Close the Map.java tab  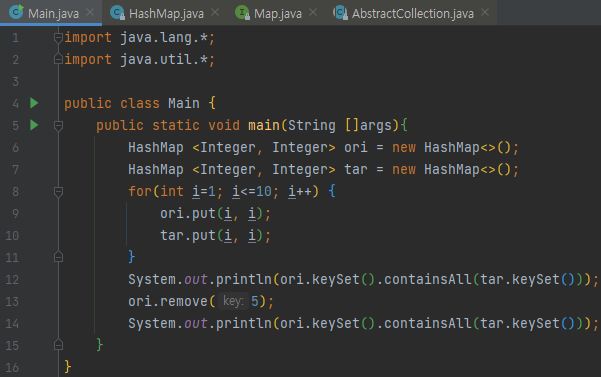(313, 12)
